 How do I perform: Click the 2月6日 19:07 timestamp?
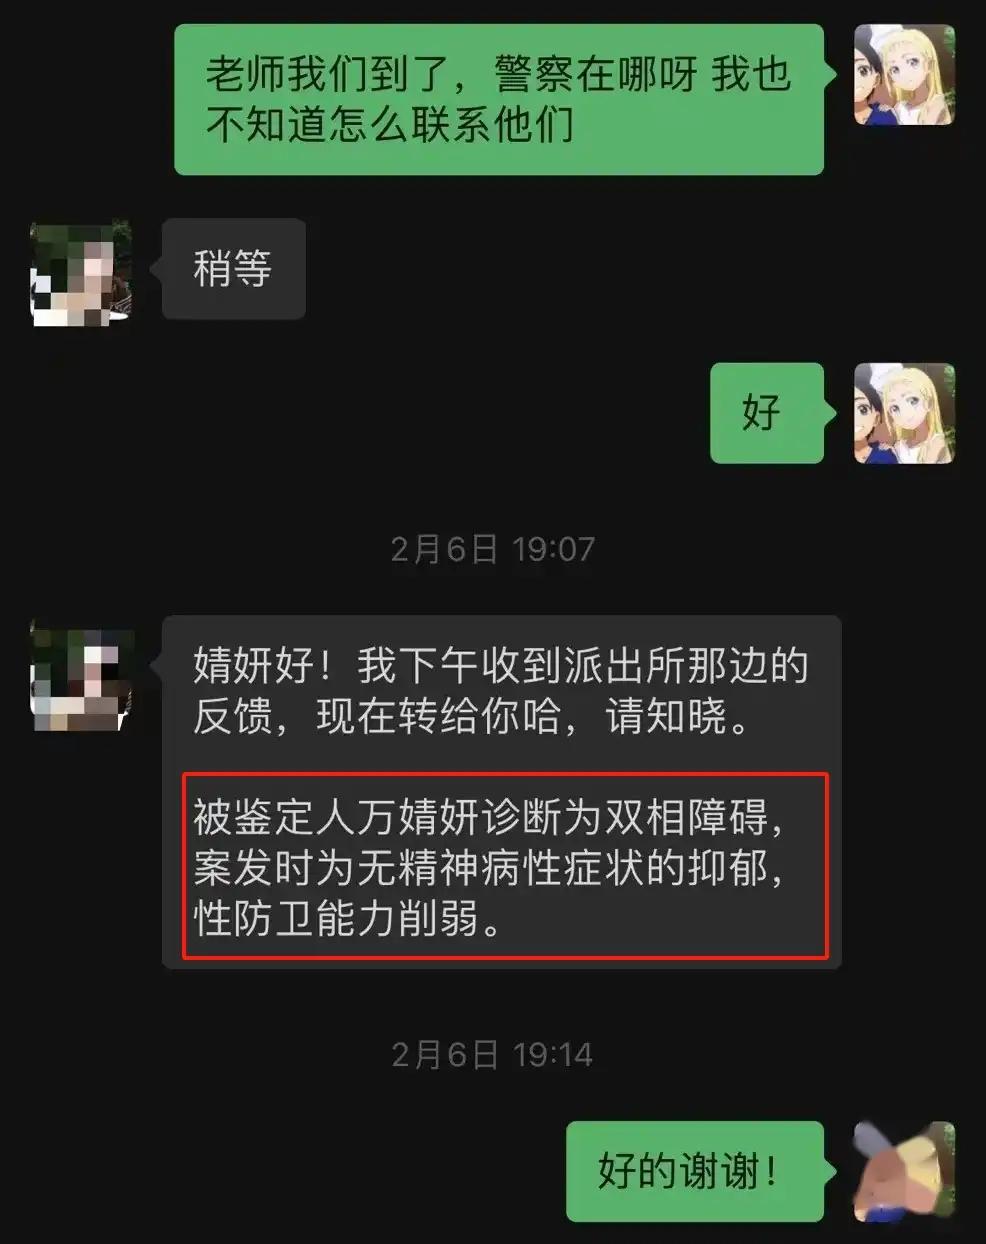[492, 549]
